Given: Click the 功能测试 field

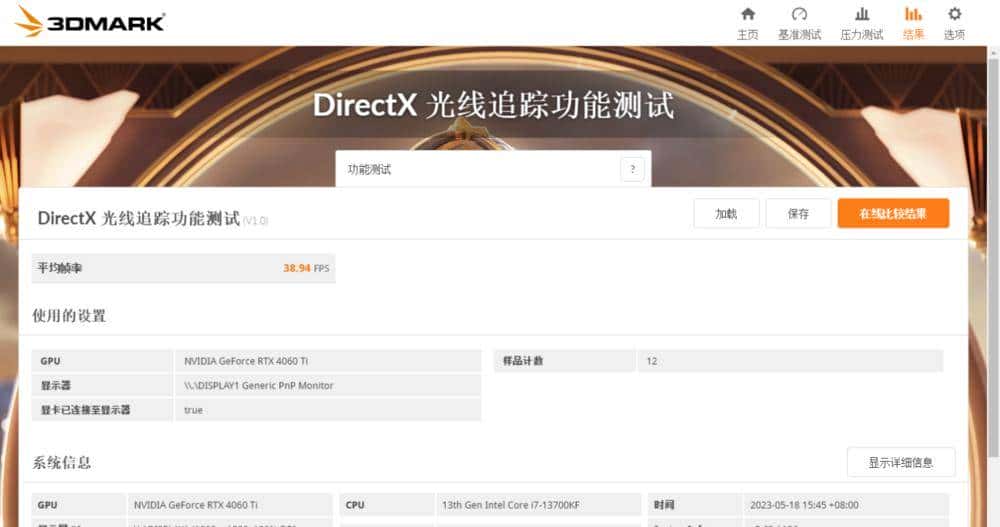Looking at the screenshot, I should coord(493,169).
